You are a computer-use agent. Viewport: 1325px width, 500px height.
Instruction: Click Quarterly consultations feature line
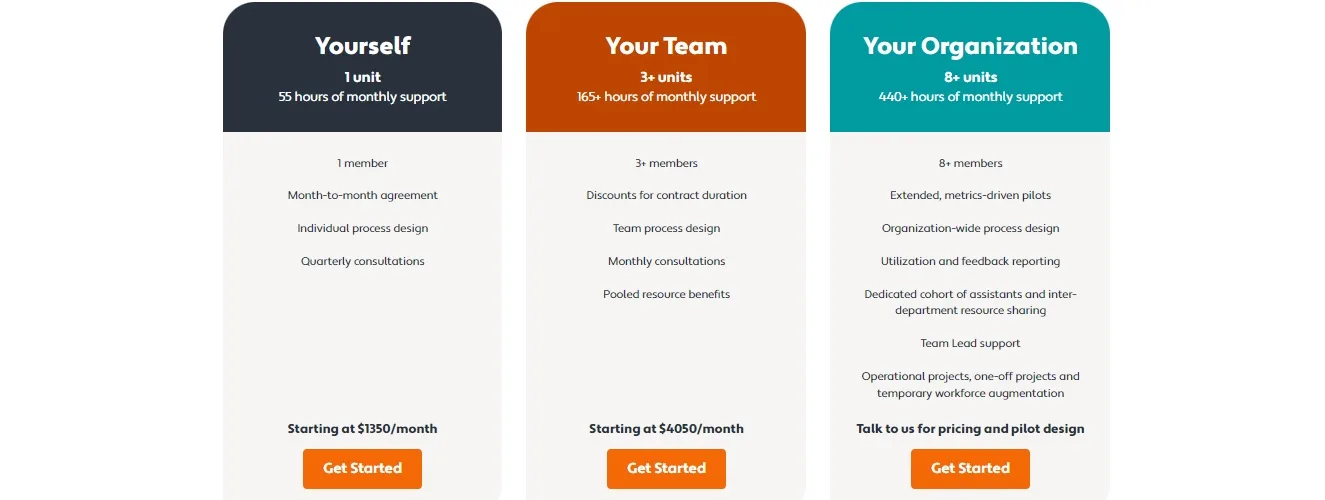[362, 261]
